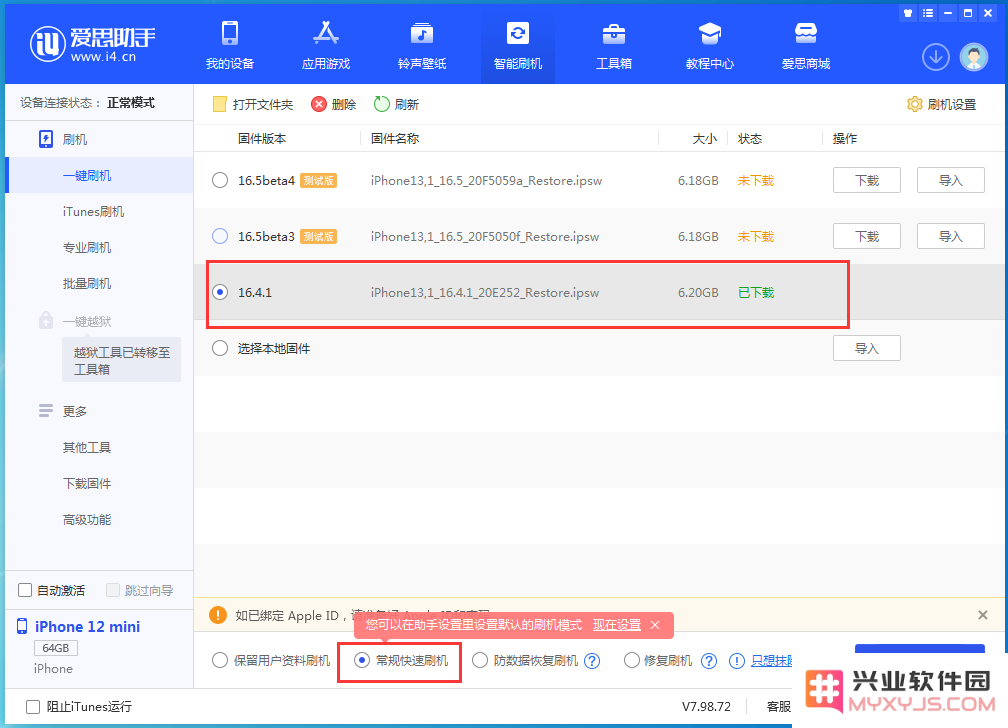Click the 更多 sidebar section header
Viewport: 1008px width, 728px height.
tap(63, 411)
